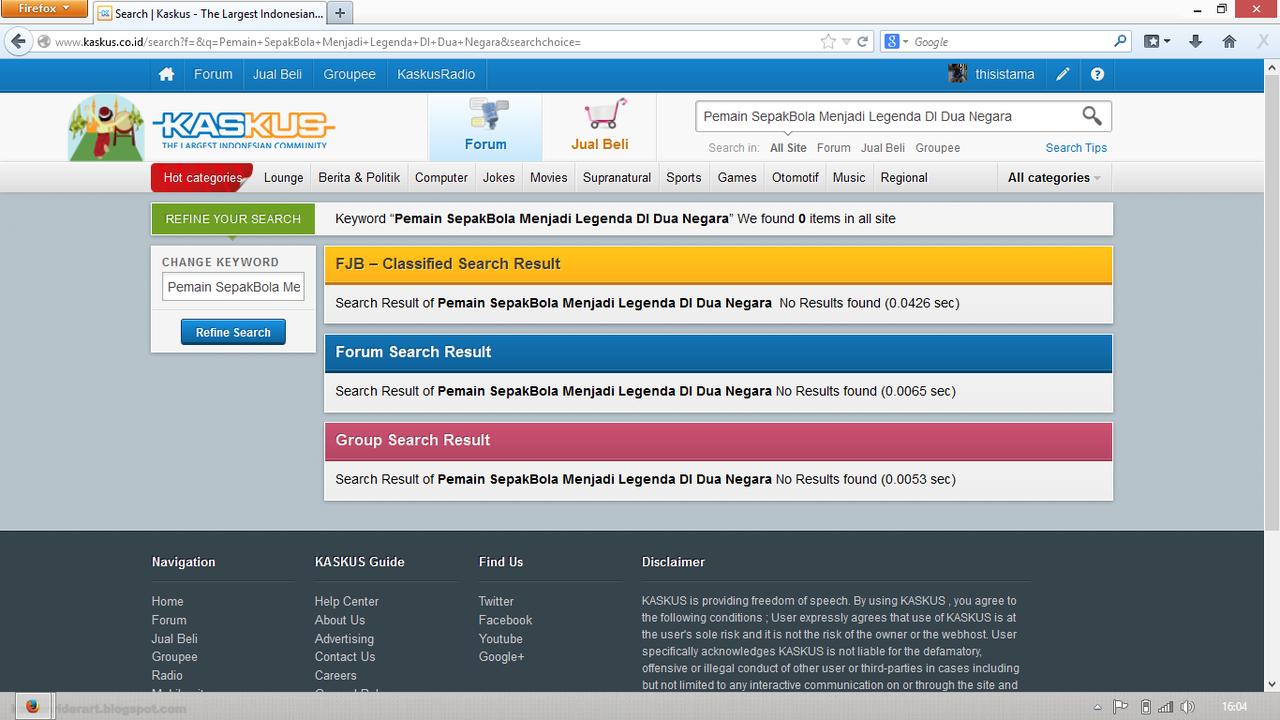Select Regional category
This screenshot has height=720, width=1280.
(904, 177)
